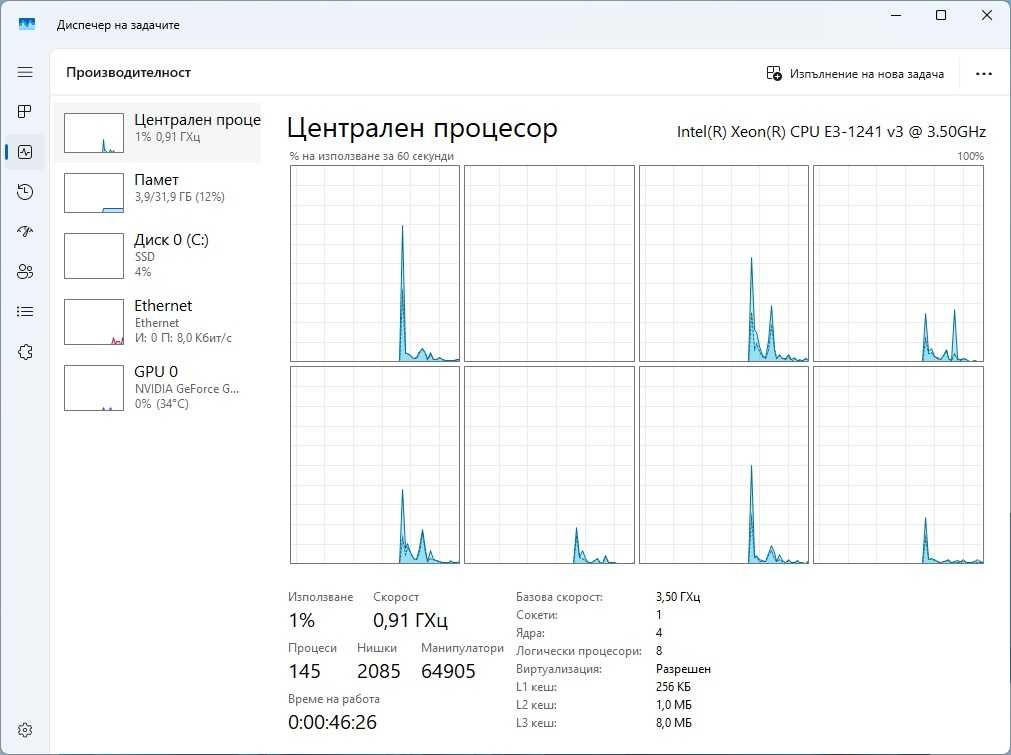This screenshot has width=1011, height=755.
Task: Click 'Виртуализация' value 'Разрешен'
Action: [683, 669]
